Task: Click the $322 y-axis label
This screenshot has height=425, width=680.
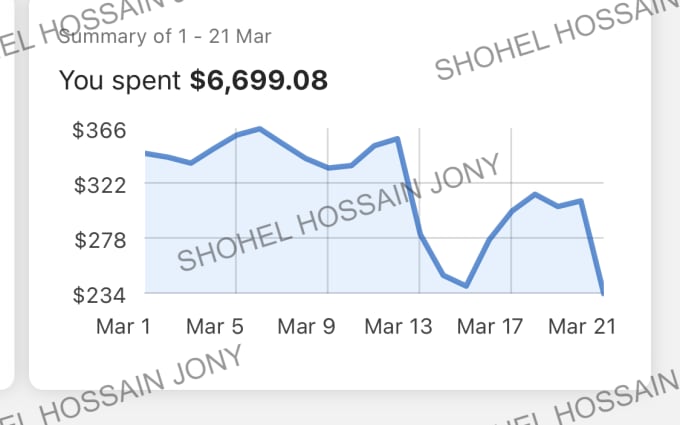Action: click(100, 186)
